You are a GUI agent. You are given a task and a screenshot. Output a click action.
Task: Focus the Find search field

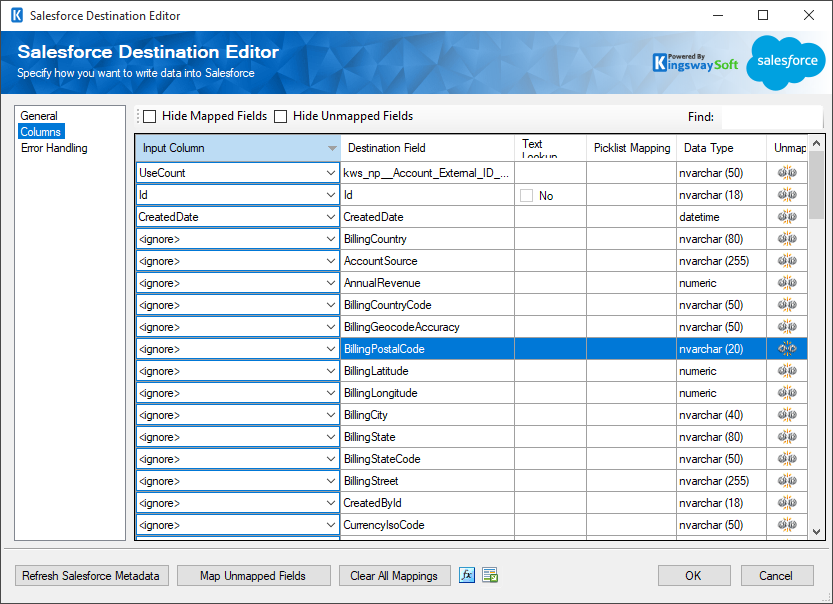[772, 117]
